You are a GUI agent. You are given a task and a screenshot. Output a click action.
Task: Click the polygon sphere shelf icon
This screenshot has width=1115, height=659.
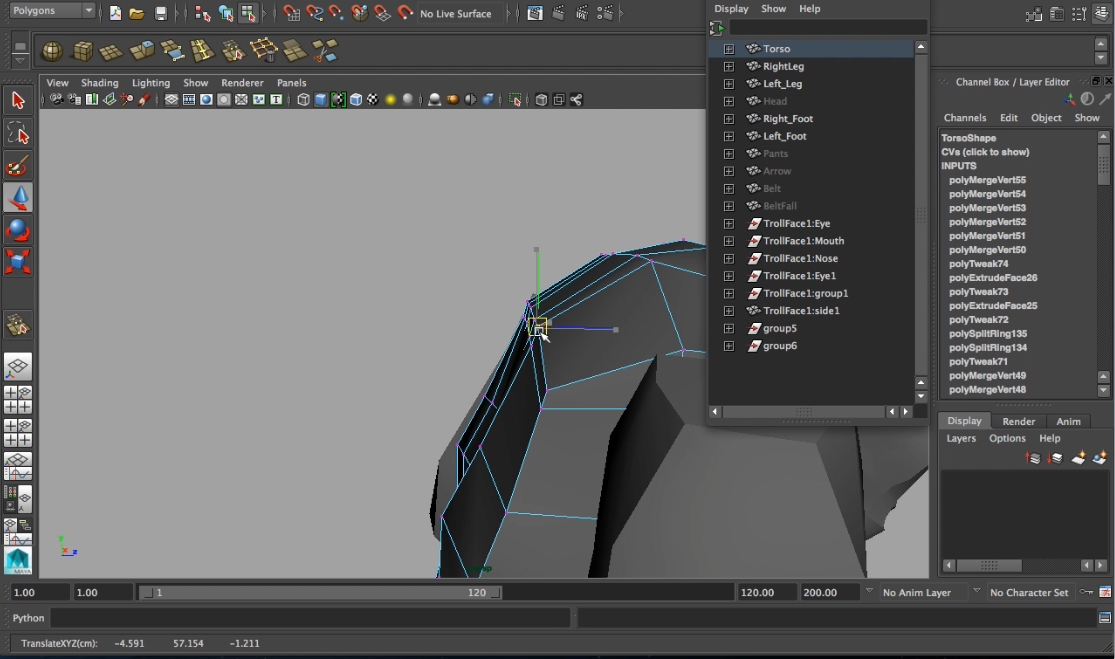[x=52, y=51]
